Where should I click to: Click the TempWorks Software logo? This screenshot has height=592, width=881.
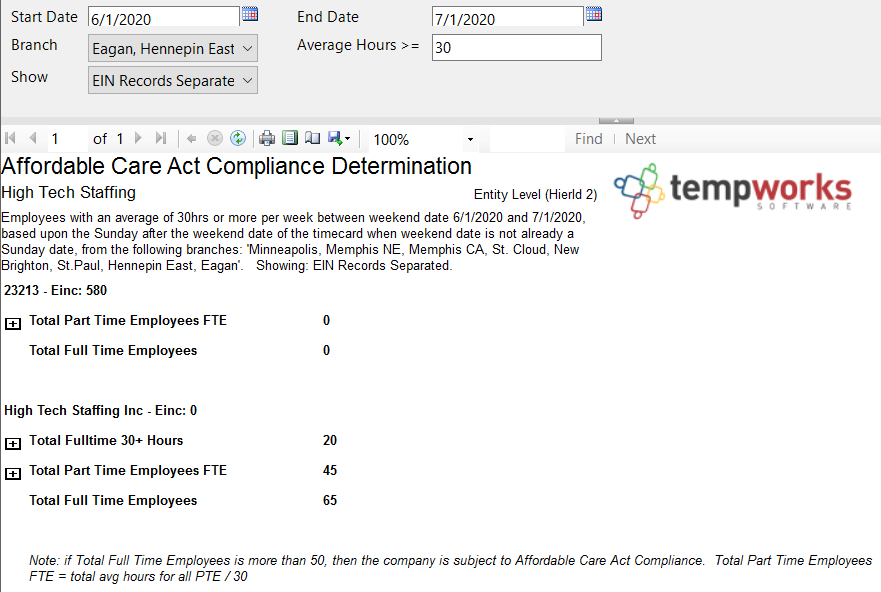click(733, 190)
